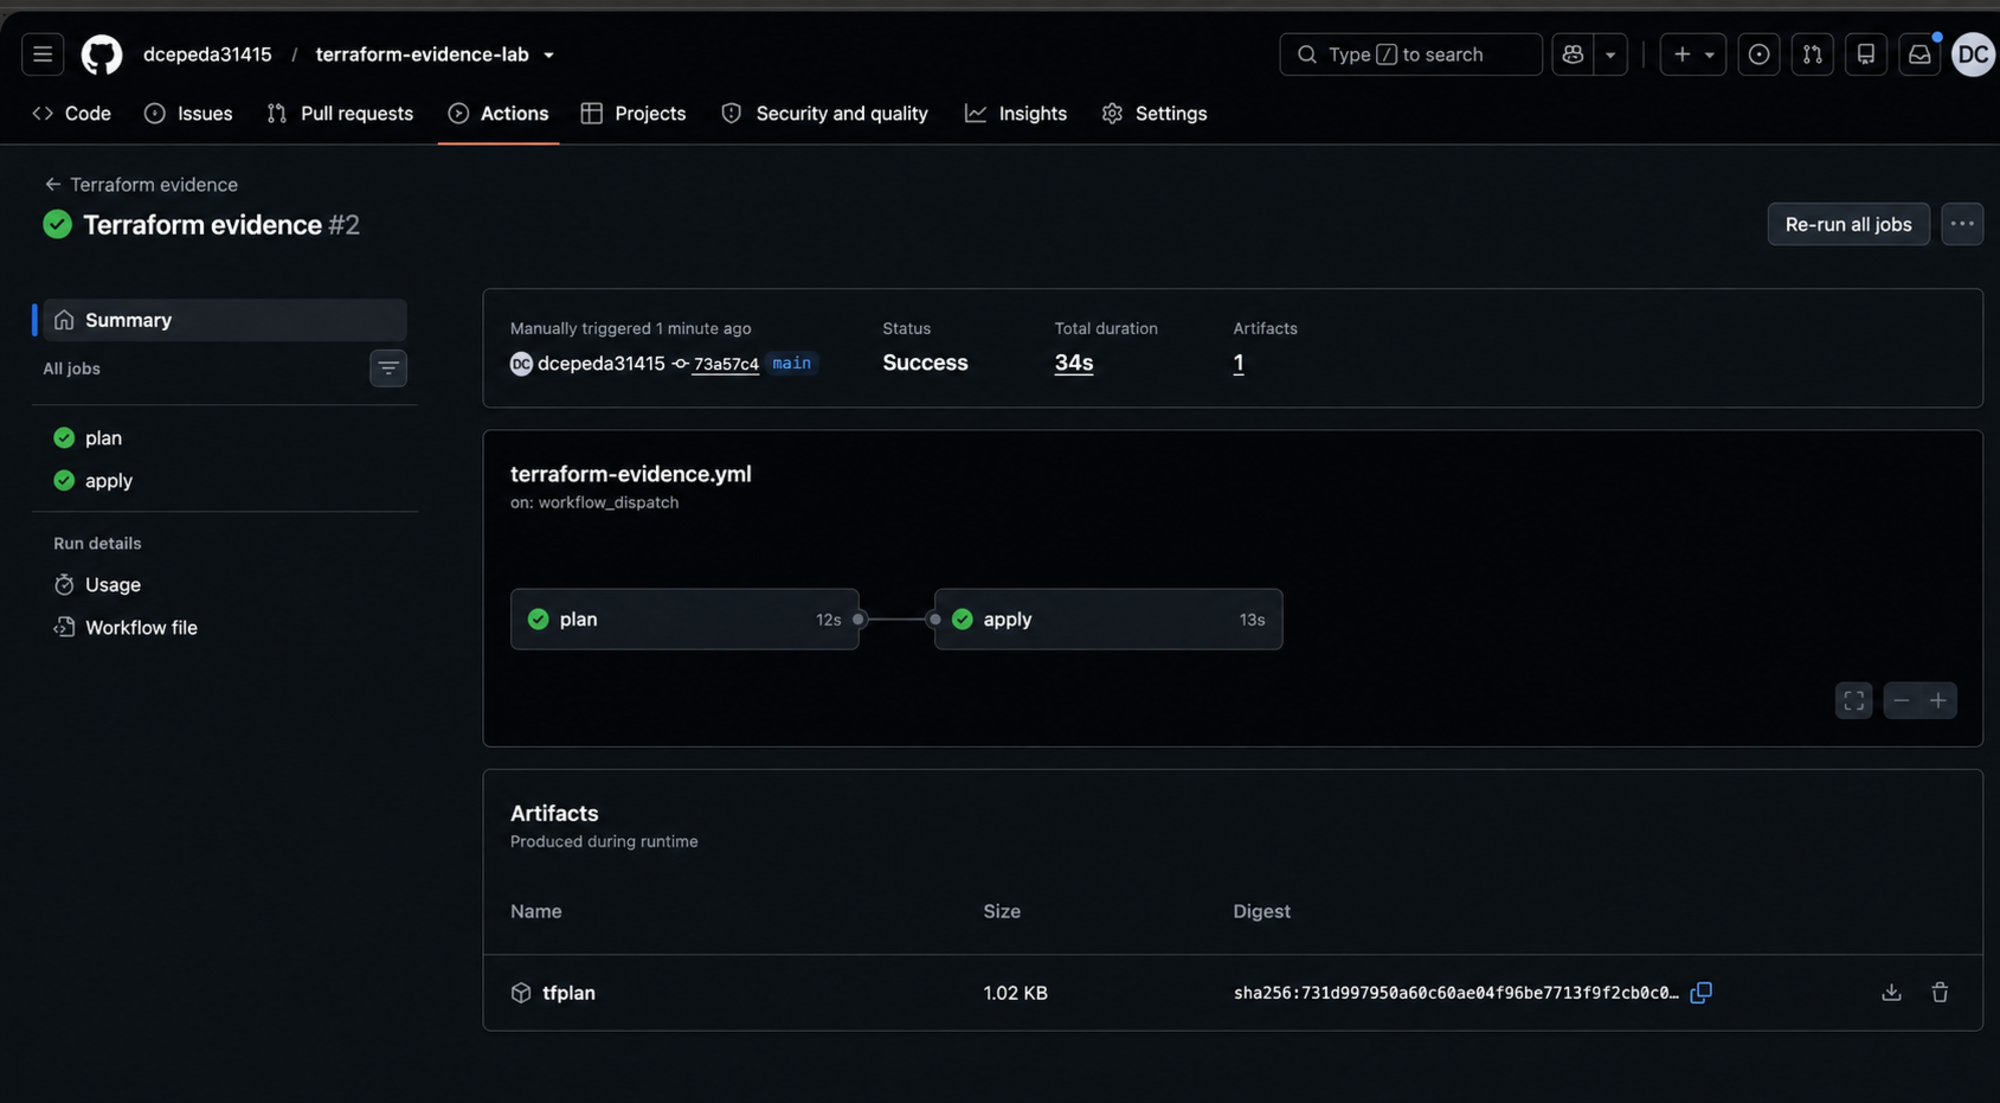Open the three-dot run options menu
This screenshot has height=1103, width=2000.
[1961, 224]
